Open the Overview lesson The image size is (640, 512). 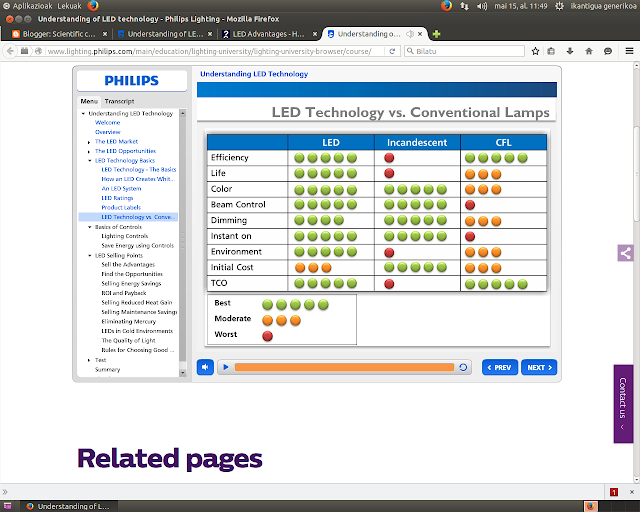pyautogui.click(x=108, y=132)
